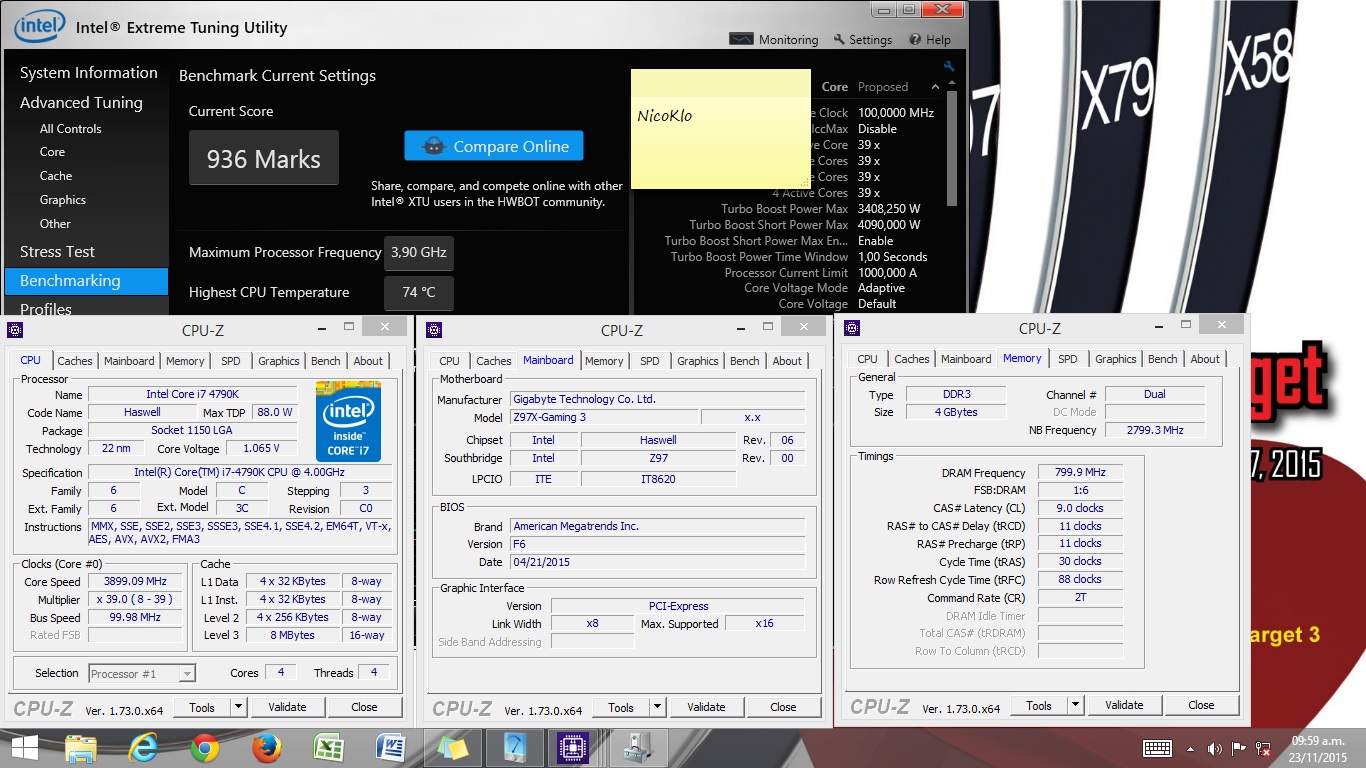Open Tools dropdown arrow in Mainboard window
The image size is (1366, 768).
point(657,707)
